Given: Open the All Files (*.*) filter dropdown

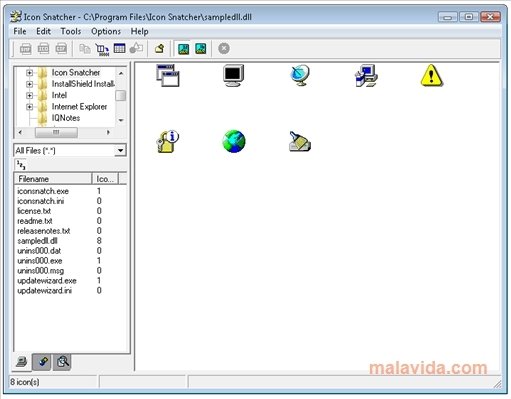Looking at the screenshot, I should pyautogui.click(x=120, y=150).
